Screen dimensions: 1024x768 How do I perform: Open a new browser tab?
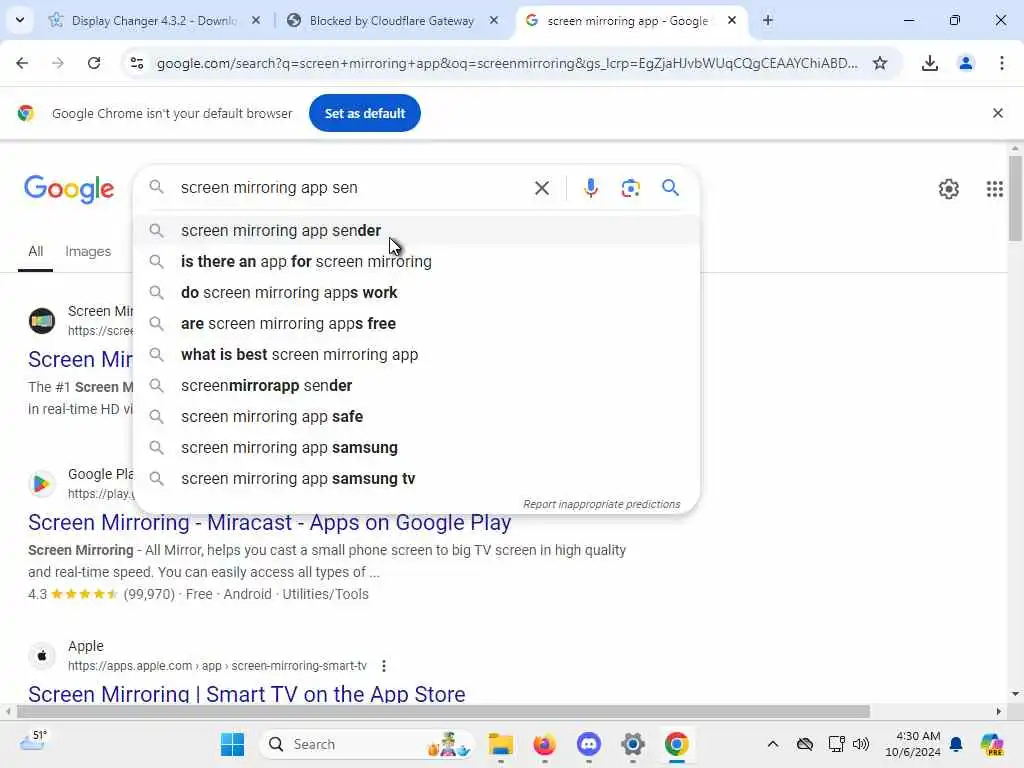click(x=768, y=21)
